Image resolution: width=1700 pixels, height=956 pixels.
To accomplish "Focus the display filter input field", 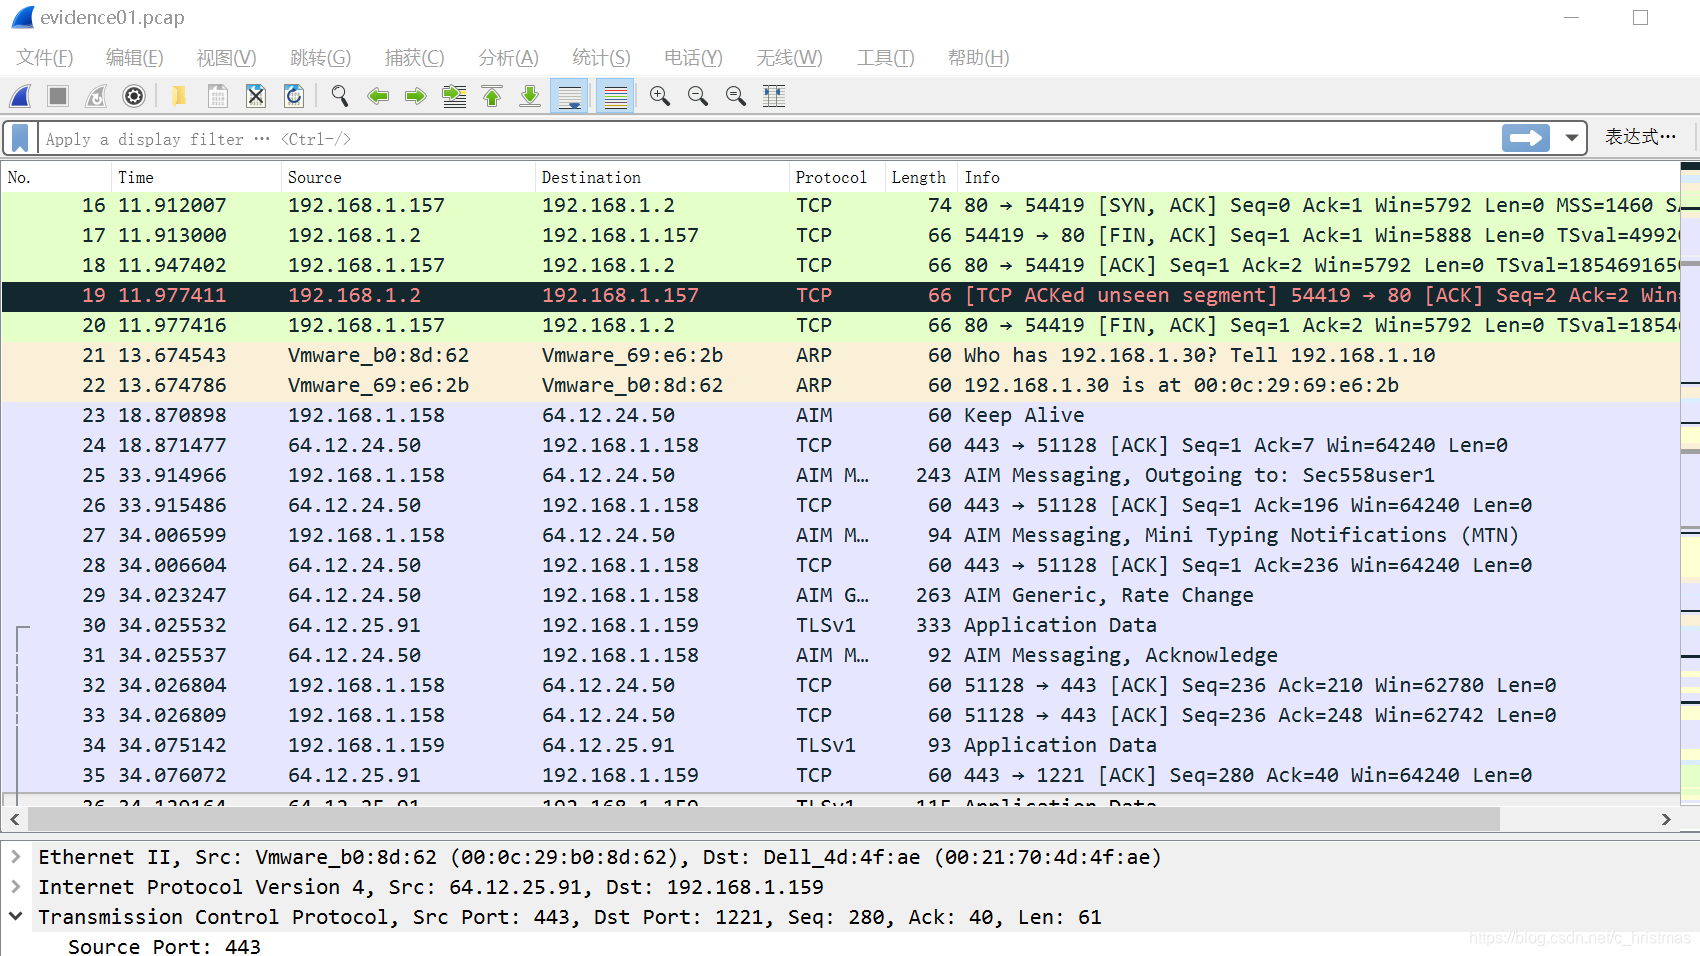I will pos(768,138).
